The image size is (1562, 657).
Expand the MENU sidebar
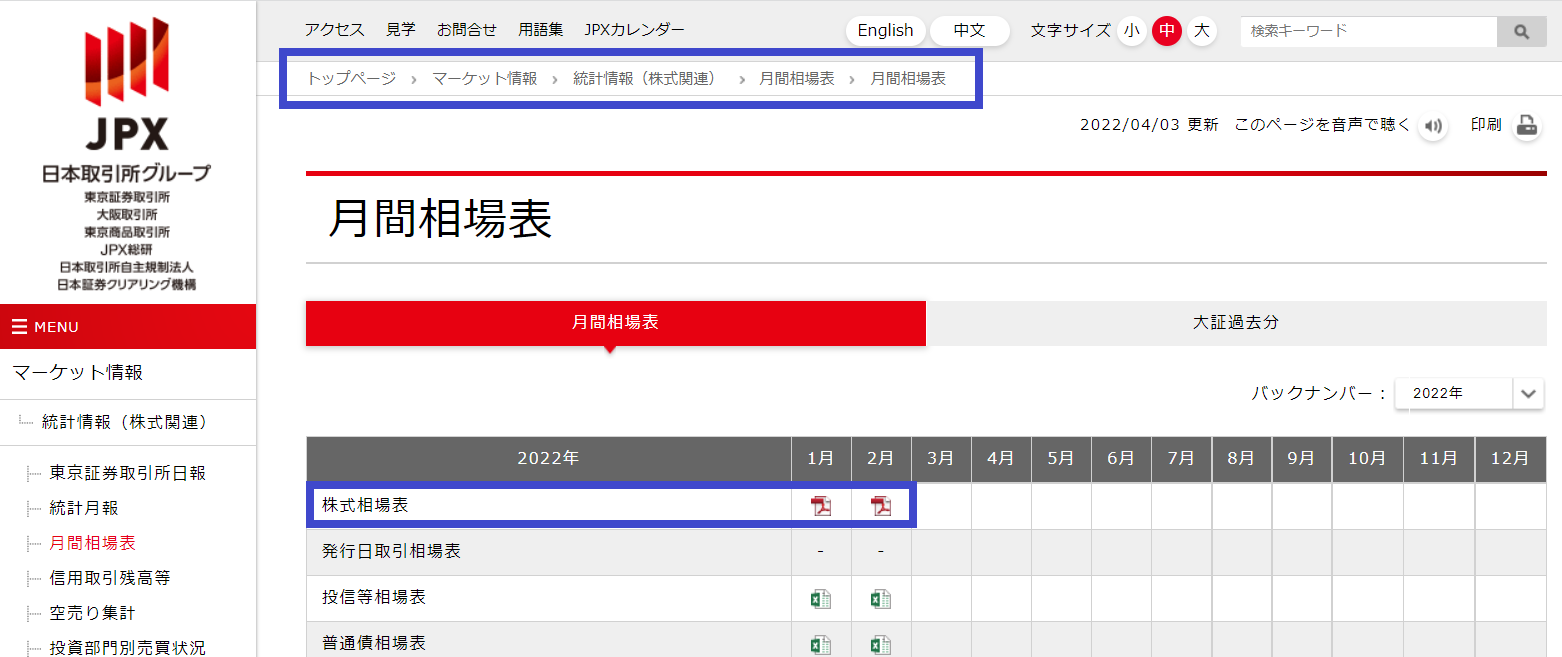pyautogui.click(x=45, y=326)
